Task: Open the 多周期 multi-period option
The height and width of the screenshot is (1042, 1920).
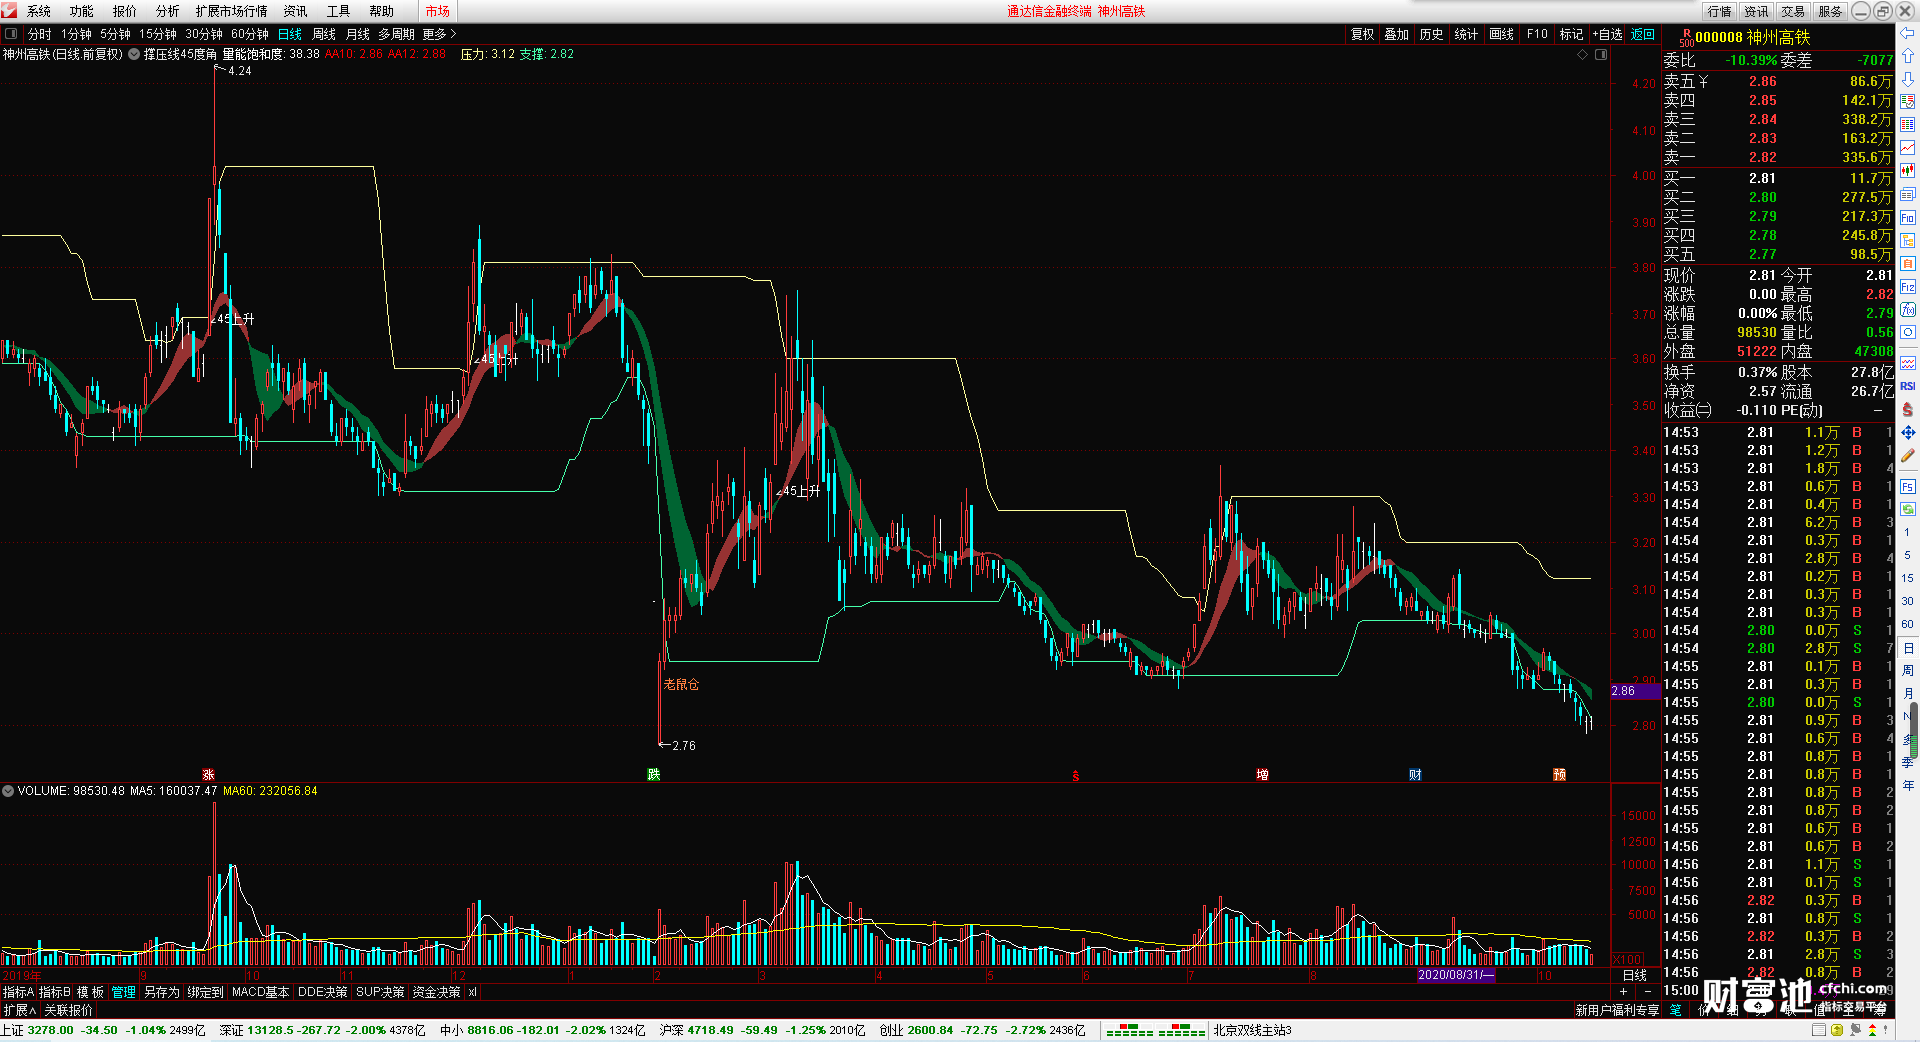Action: coord(396,34)
